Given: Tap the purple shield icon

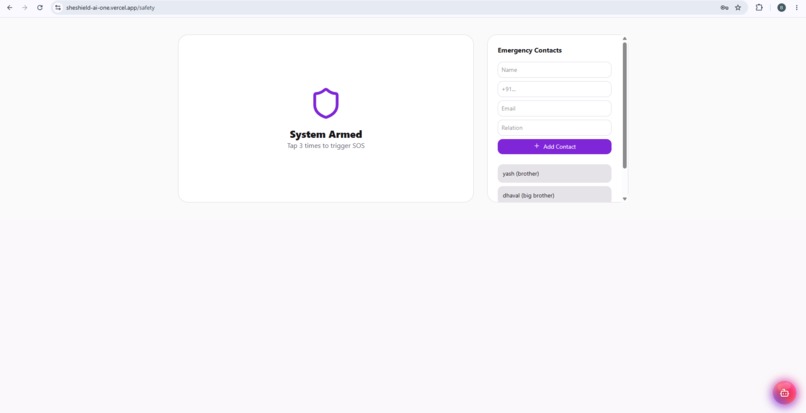Looking at the screenshot, I should 326,103.
